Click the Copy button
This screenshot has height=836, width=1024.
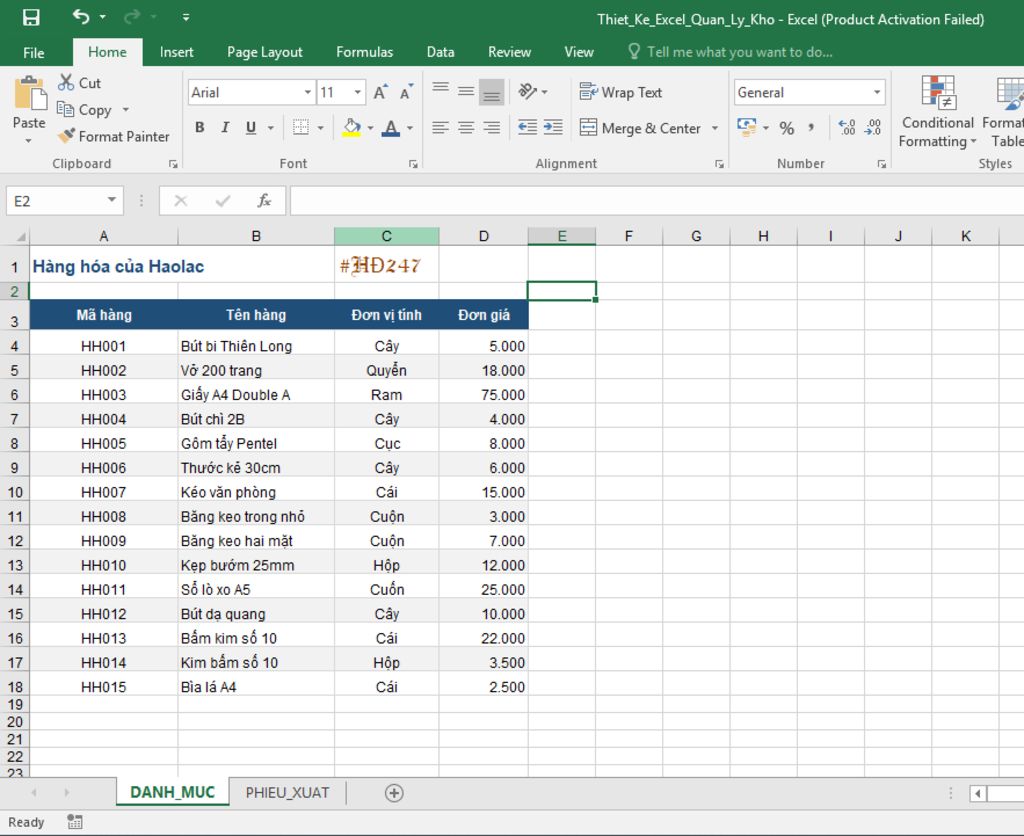coord(85,110)
